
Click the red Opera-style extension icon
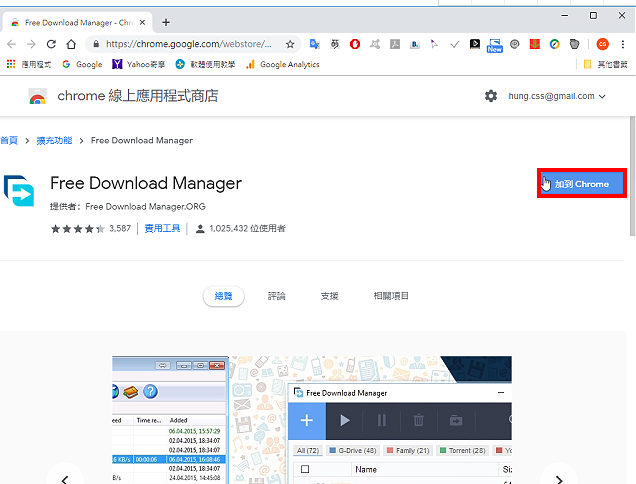(355, 44)
